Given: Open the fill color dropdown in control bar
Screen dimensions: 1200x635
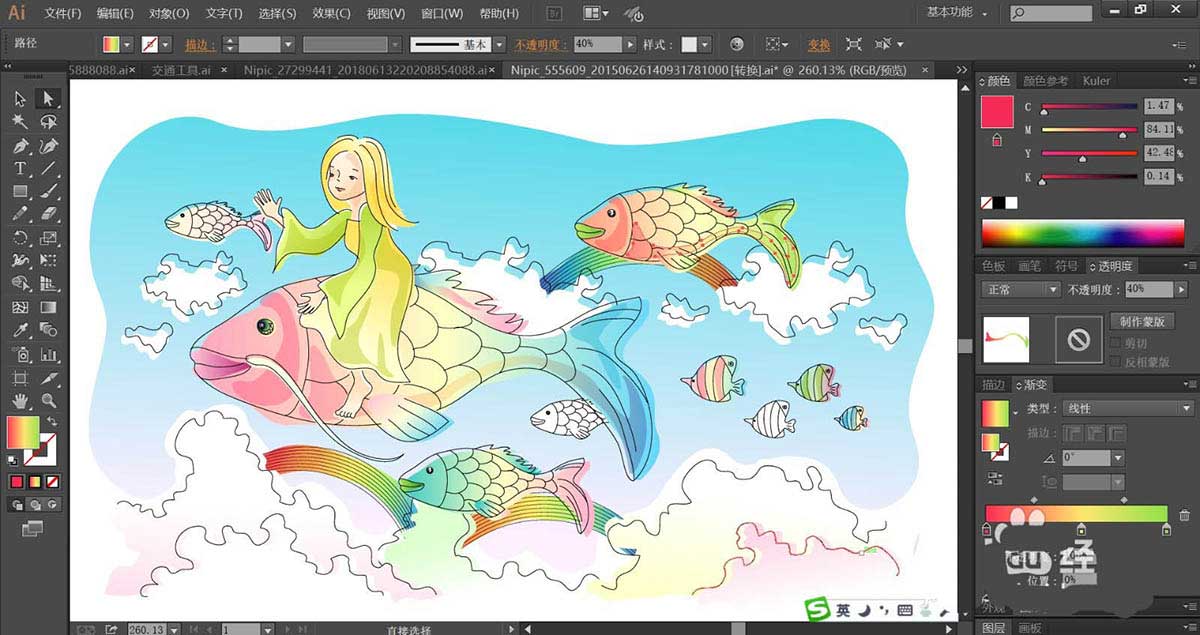Looking at the screenshot, I should click(127, 45).
